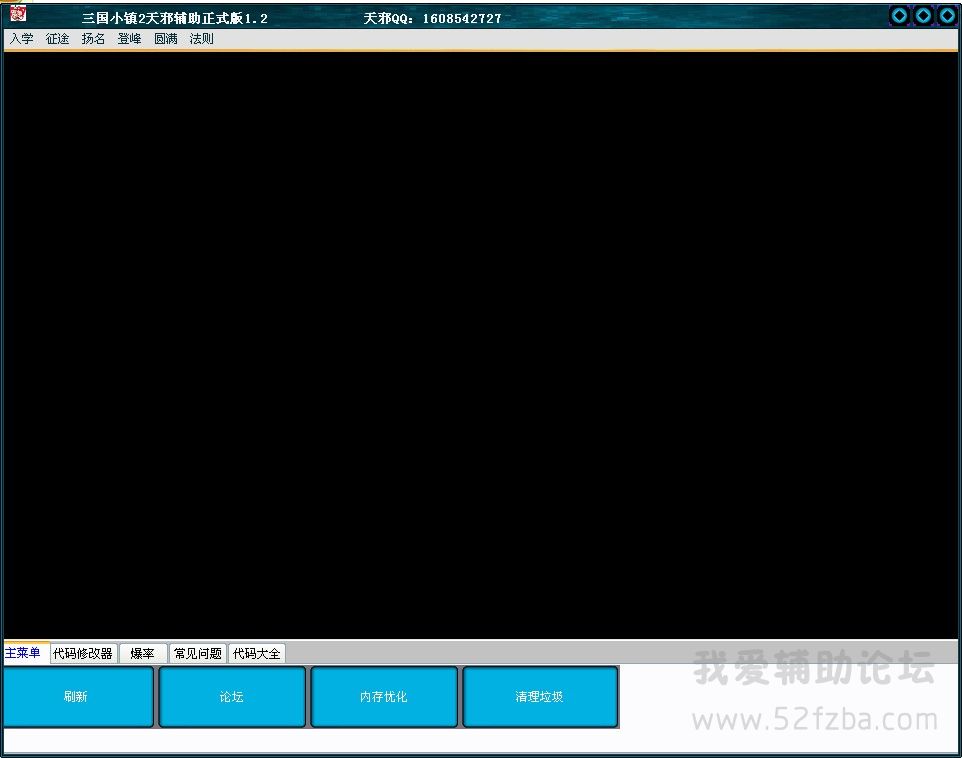The height and width of the screenshot is (758, 962).
Task: Click the last round title bar button
Action: [947, 15]
